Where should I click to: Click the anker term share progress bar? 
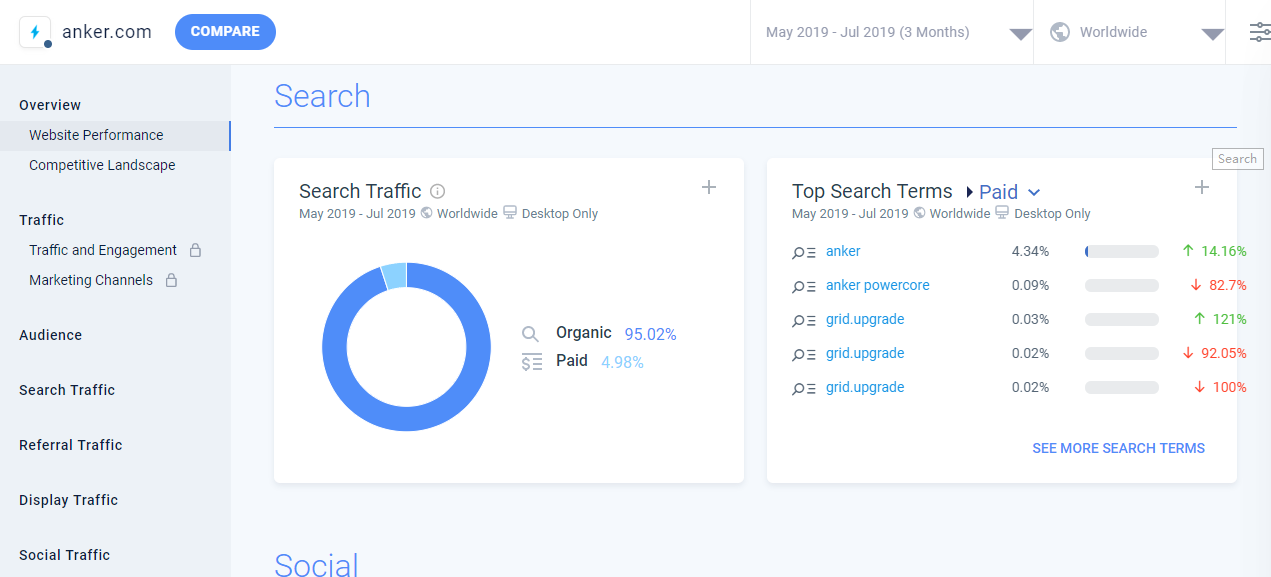click(x=1121, y=252)
